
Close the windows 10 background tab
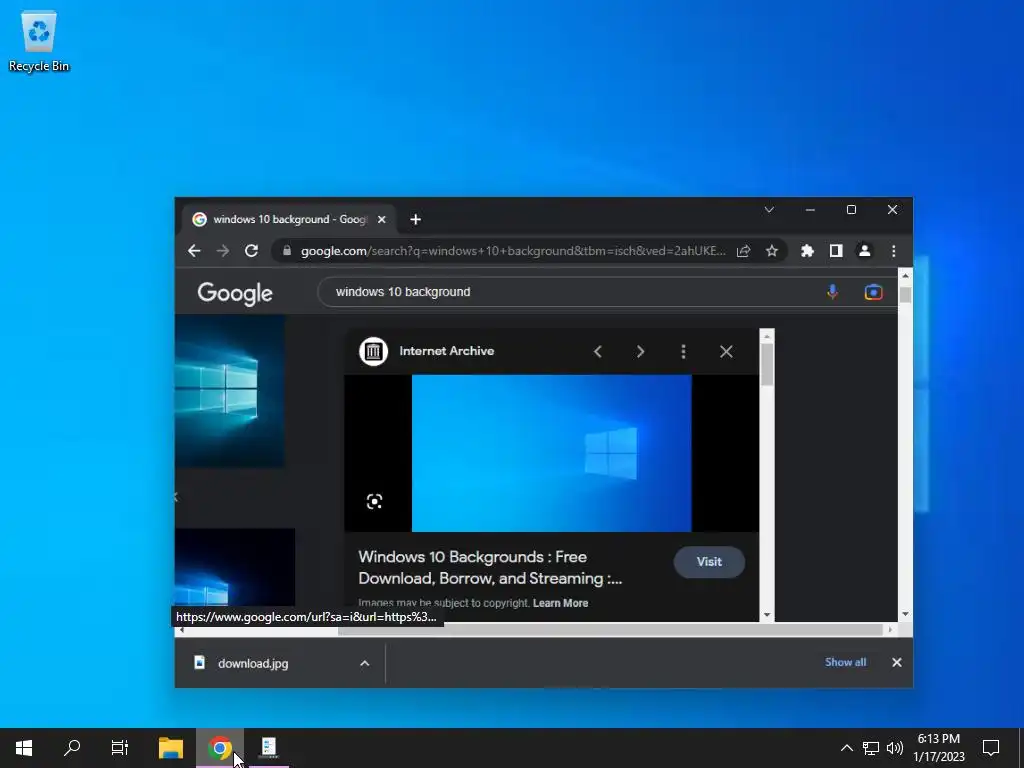pos(382,219)
